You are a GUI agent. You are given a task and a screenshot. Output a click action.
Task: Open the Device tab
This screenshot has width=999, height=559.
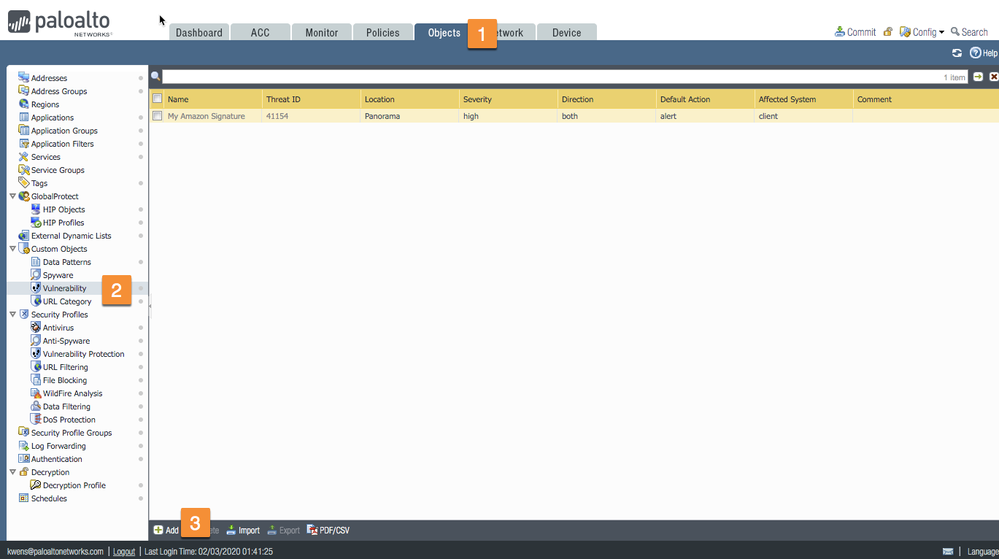[566, 33]
